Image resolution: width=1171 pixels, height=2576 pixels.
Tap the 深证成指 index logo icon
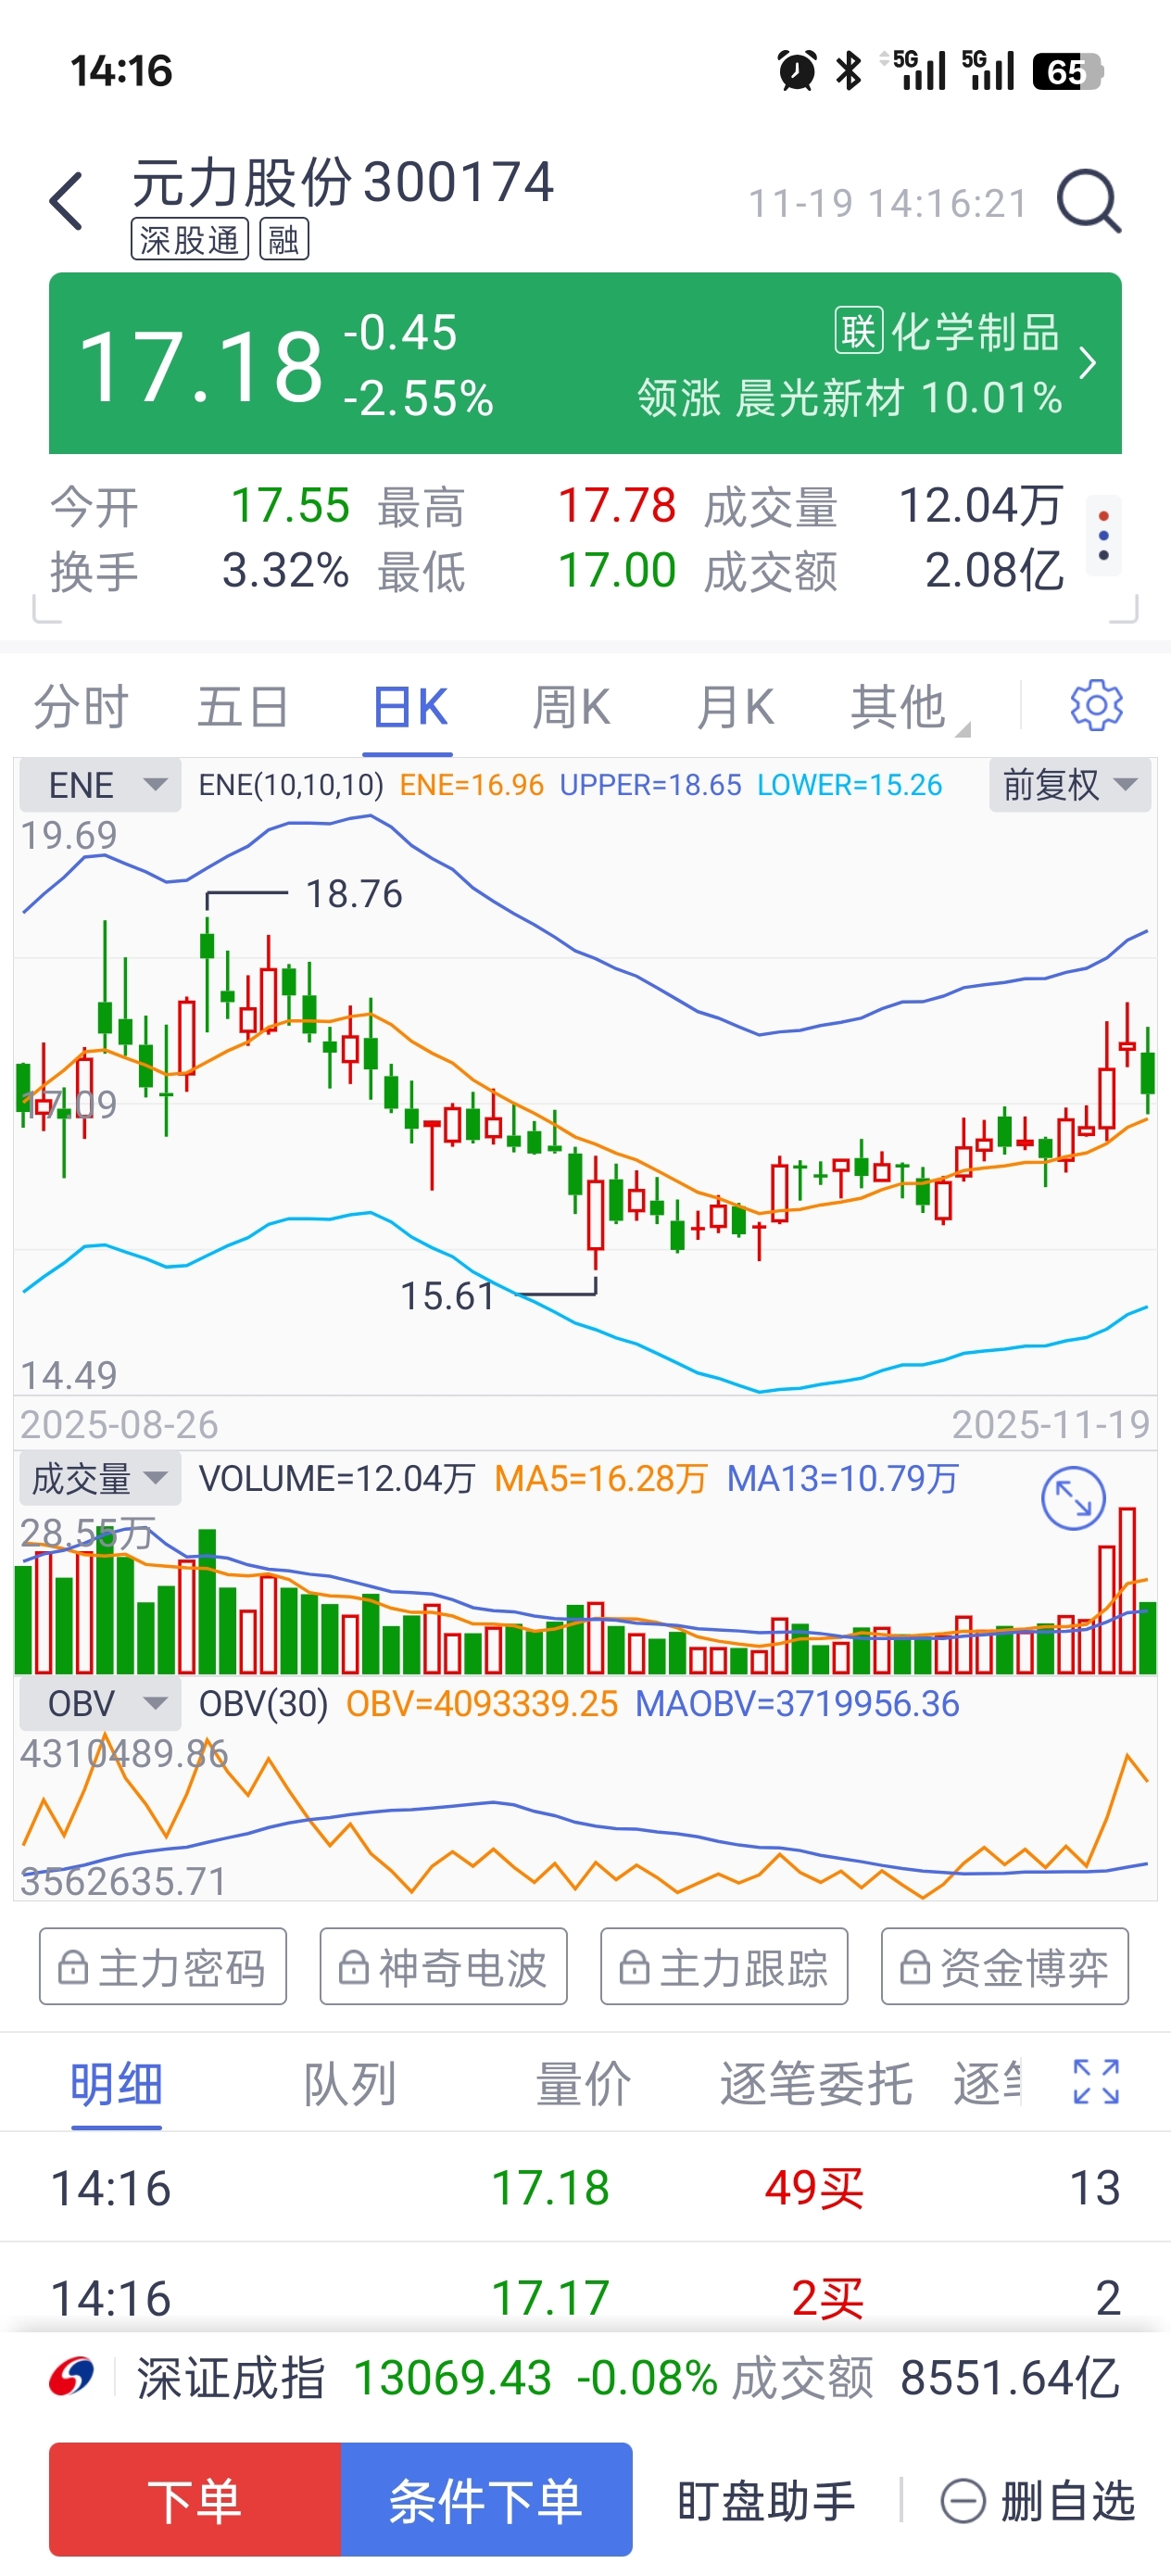point(72,2377)
